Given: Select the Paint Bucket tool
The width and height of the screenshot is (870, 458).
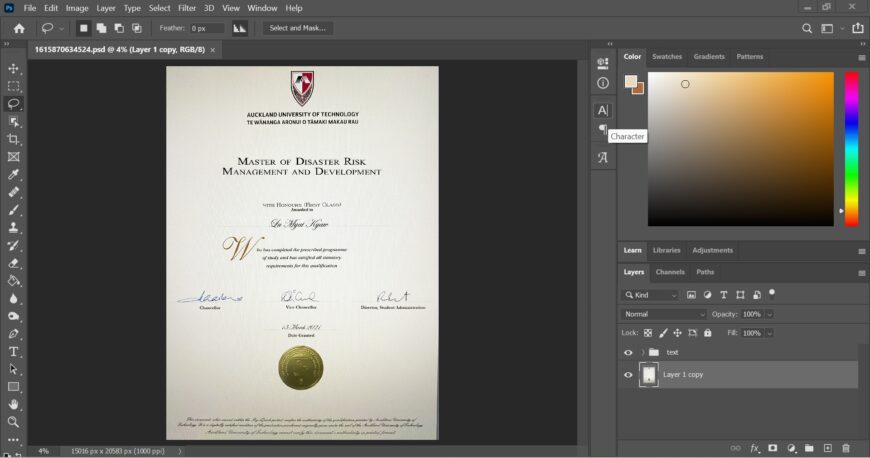Looking at the screenshot, I should point(13,281).
